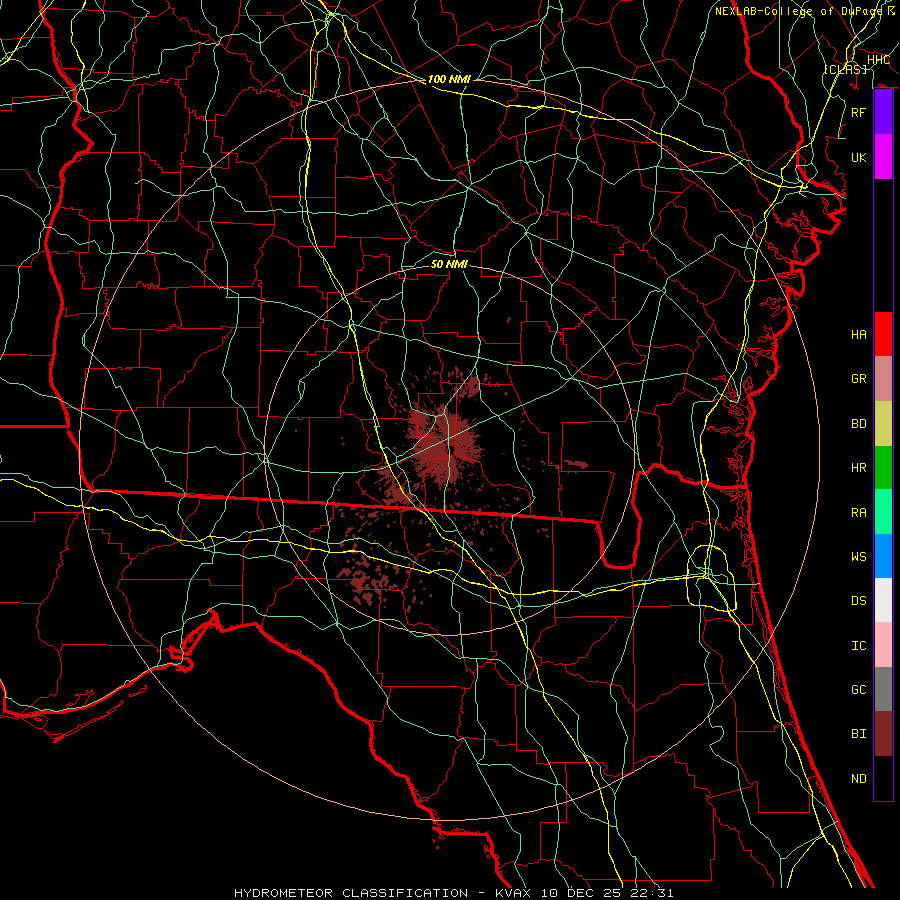The height and width of the screenshot is (900, 900).
Task: Click the RA legend label
Action: [859, 513]
